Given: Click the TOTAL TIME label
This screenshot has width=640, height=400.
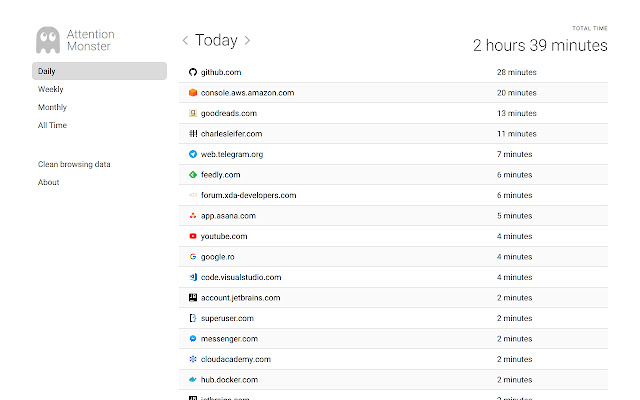Looking at the screenshot, I should pyautogui.click(x=590, y=28).
